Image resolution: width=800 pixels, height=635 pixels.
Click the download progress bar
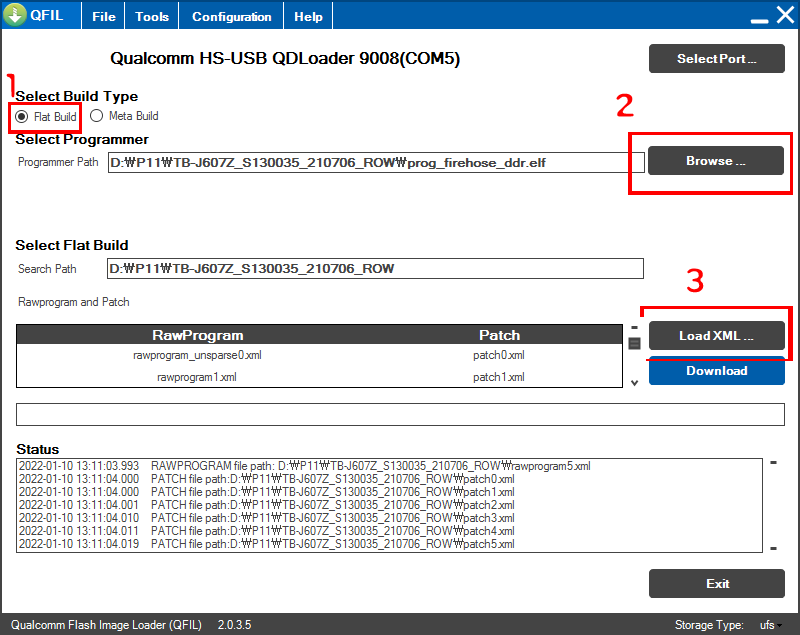pos(400,414)
